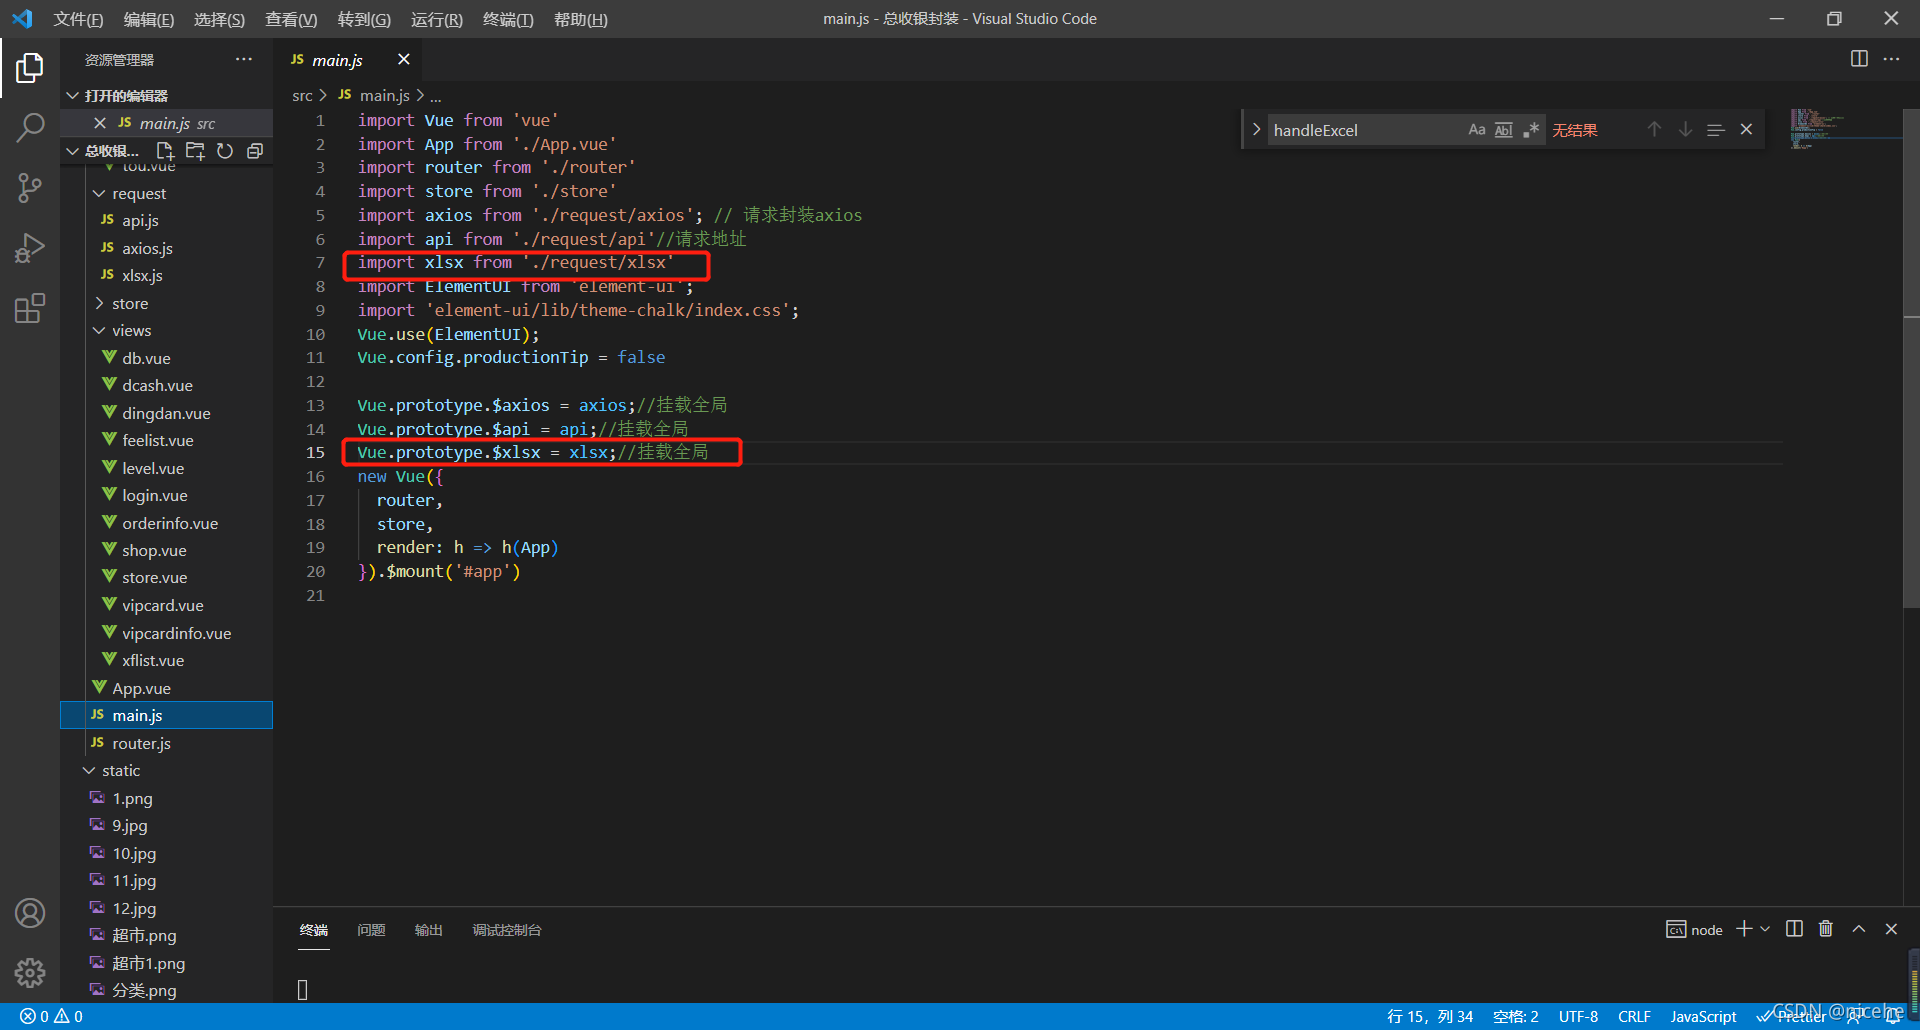Open login.vue in file tree

154,495
